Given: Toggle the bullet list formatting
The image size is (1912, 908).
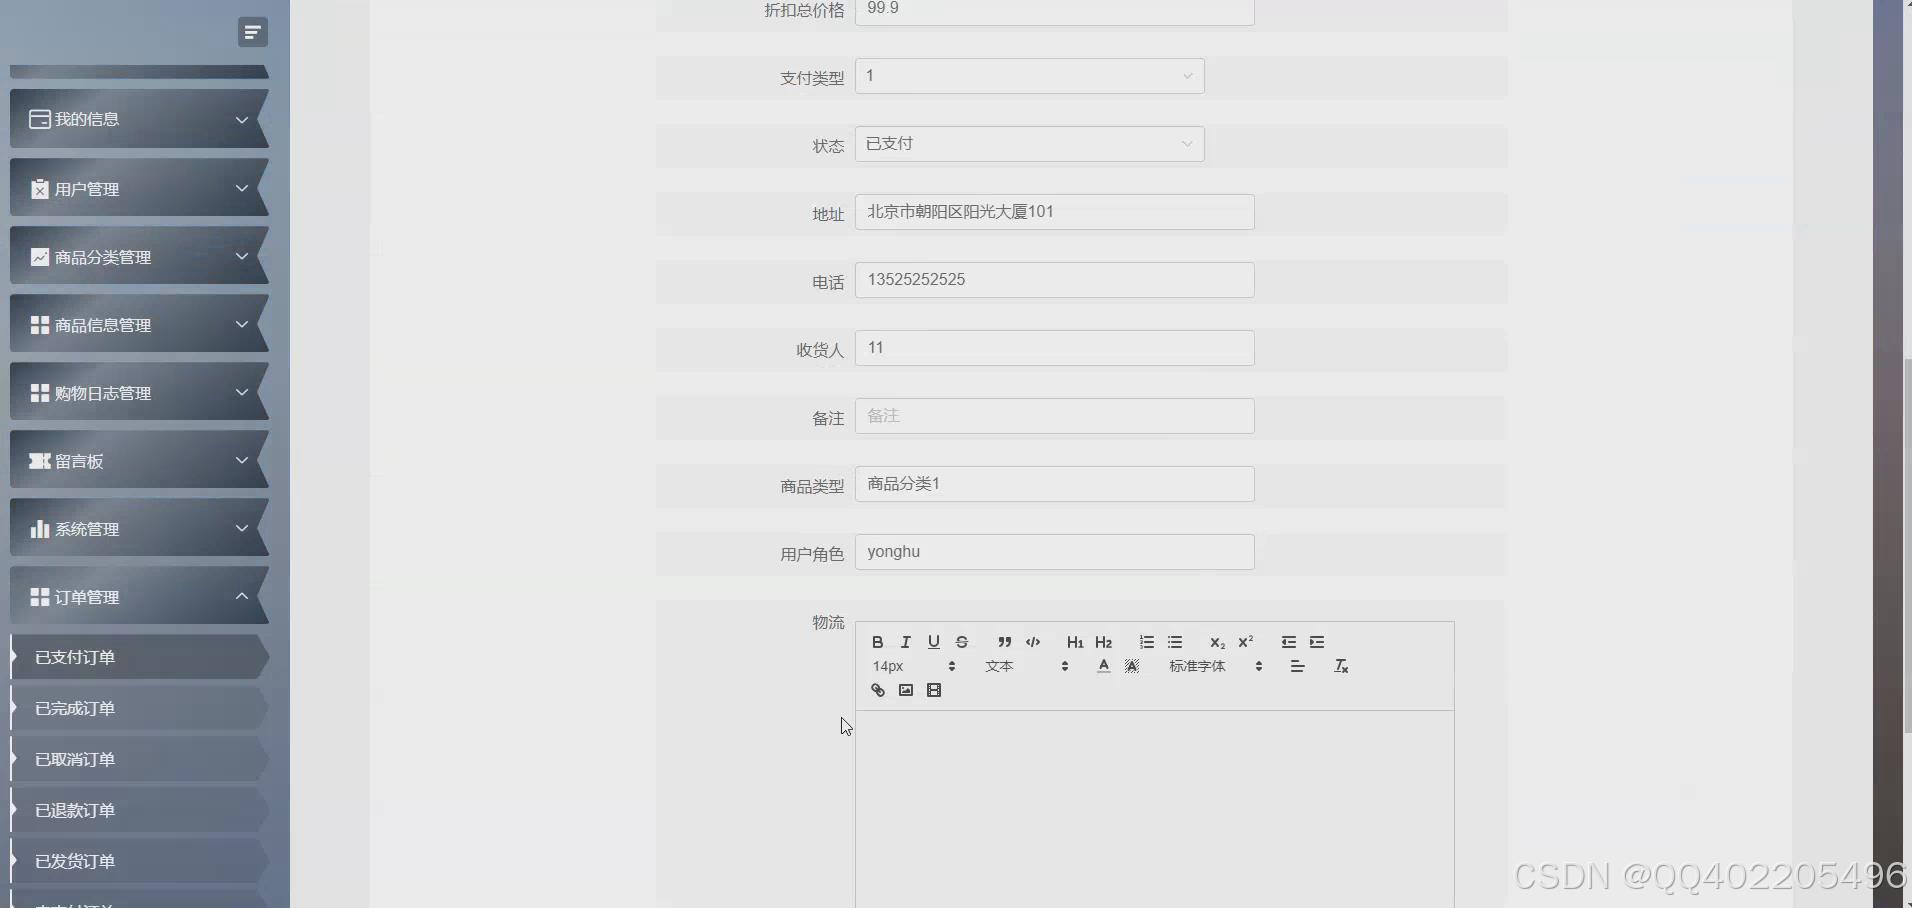Looking at the screenshot, I should 1177,641.
